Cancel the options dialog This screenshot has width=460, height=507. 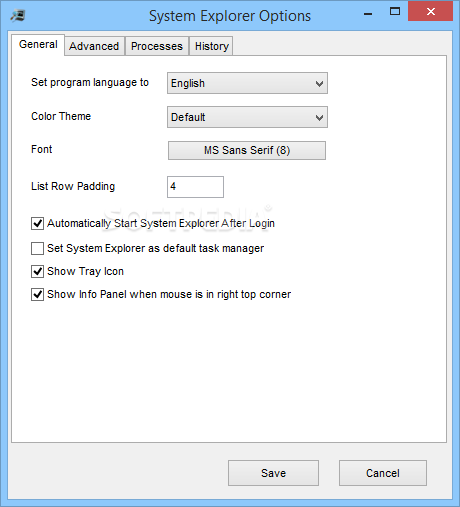(383, 473)
